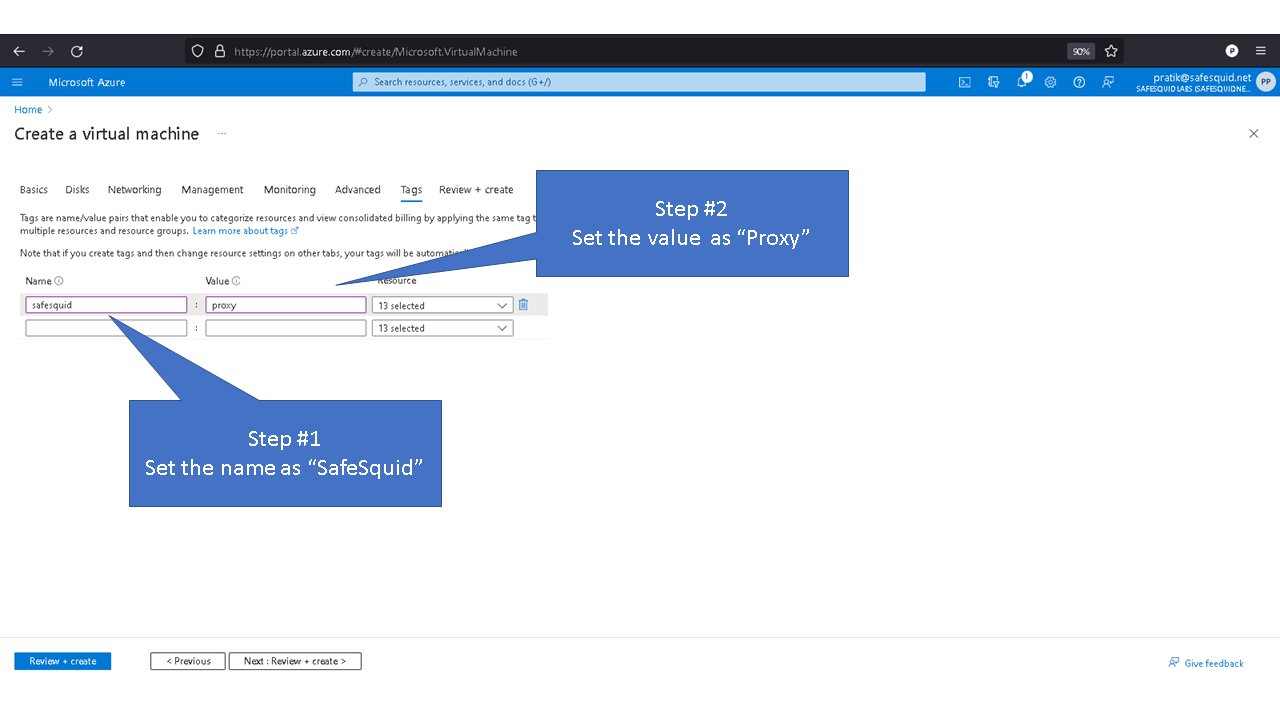The height and width of the screenshot is (720, 1280).
Task: Open portal settings gear icon
Action: pos(1050,82)
